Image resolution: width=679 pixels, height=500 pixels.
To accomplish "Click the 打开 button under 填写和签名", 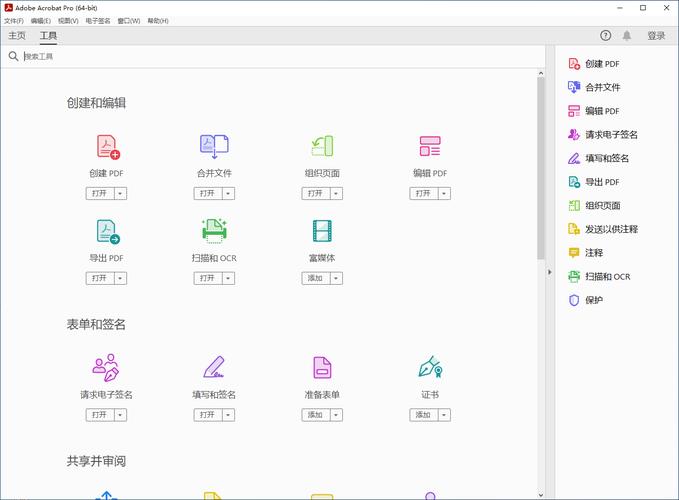I will [x=208, y=415].
